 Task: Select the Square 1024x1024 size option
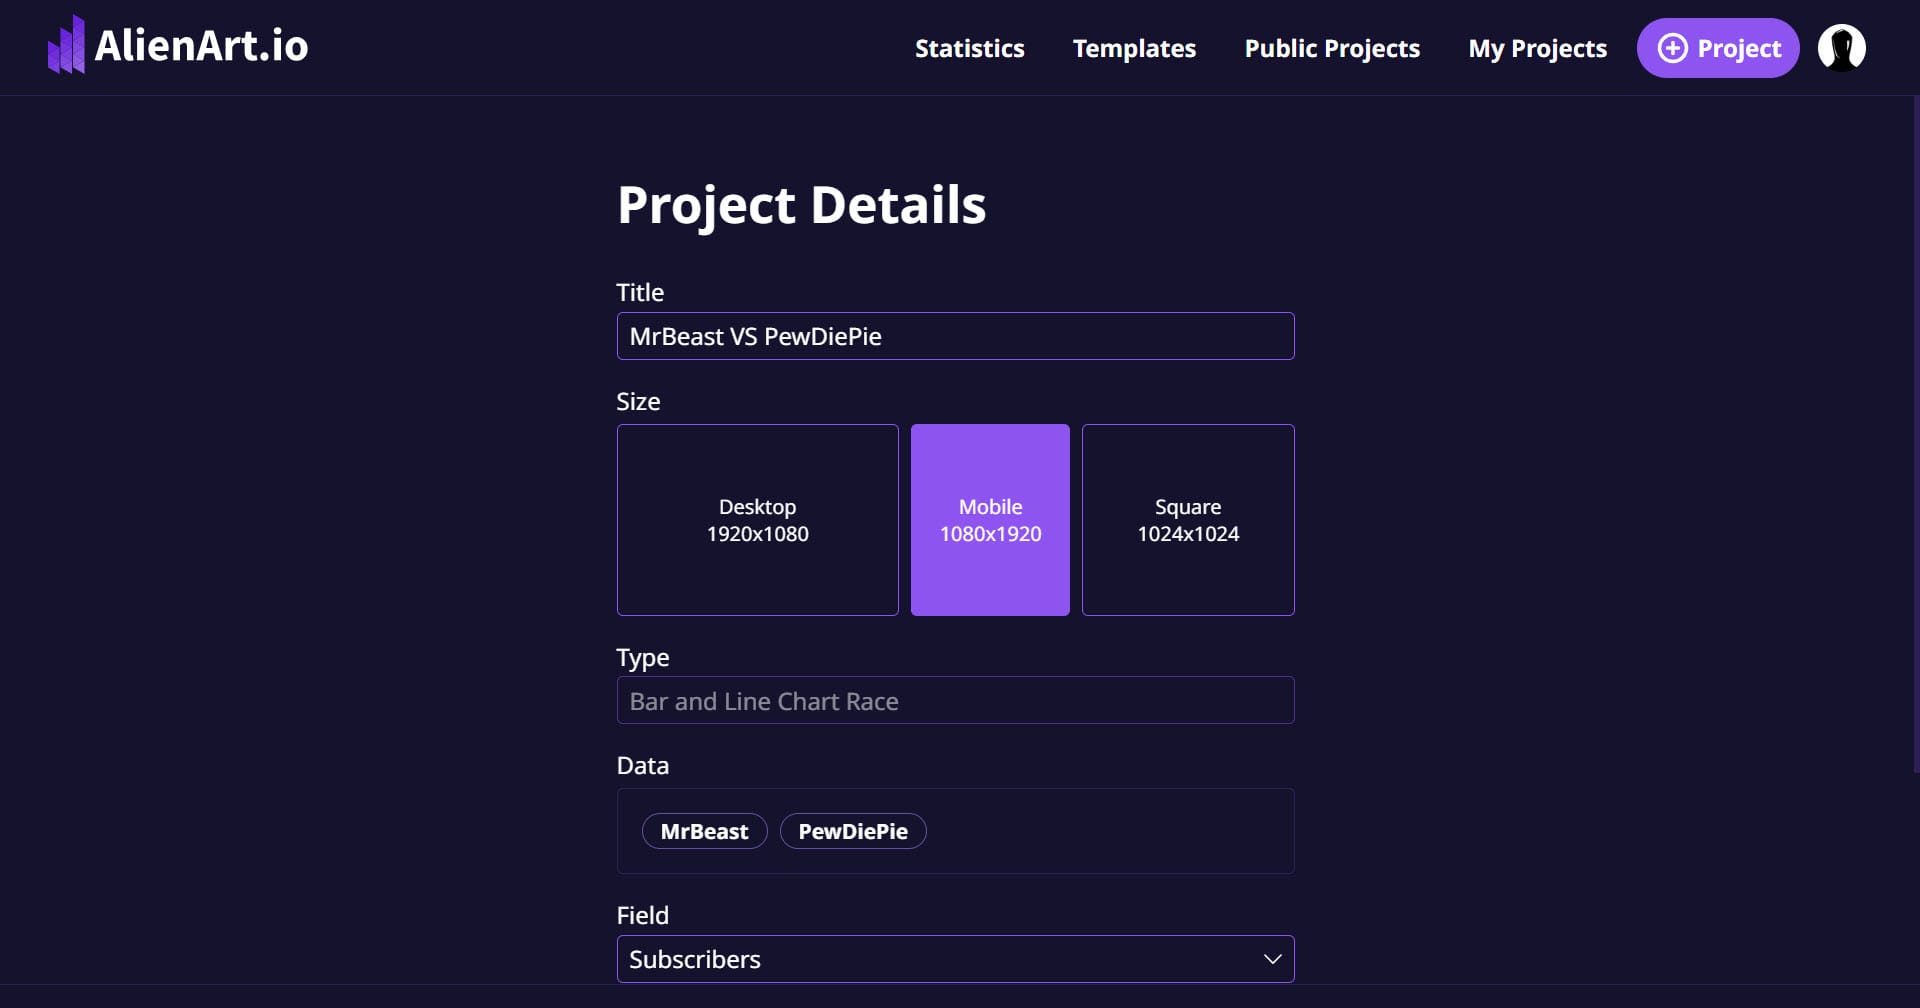coord(1188,520)
